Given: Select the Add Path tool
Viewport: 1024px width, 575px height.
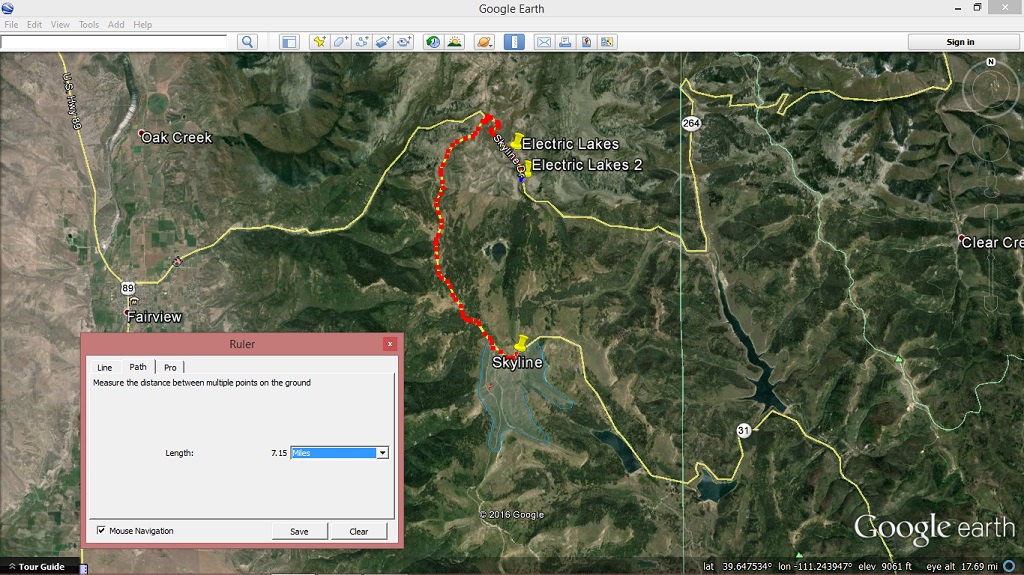Looking at the screenshot, I should [361, 42].
